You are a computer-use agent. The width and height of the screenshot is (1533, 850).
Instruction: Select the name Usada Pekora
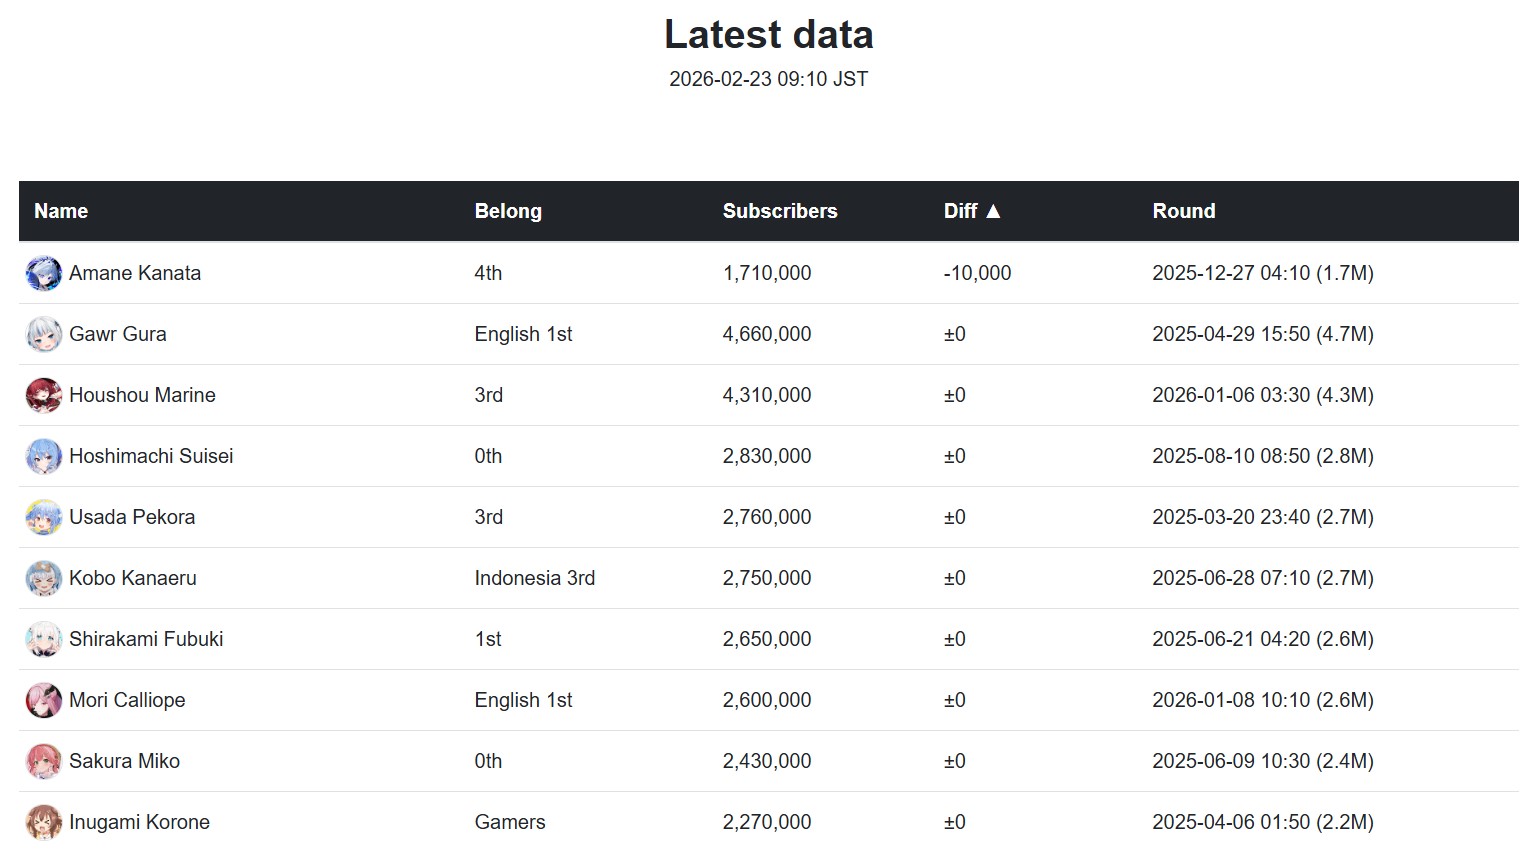point(132,517)
